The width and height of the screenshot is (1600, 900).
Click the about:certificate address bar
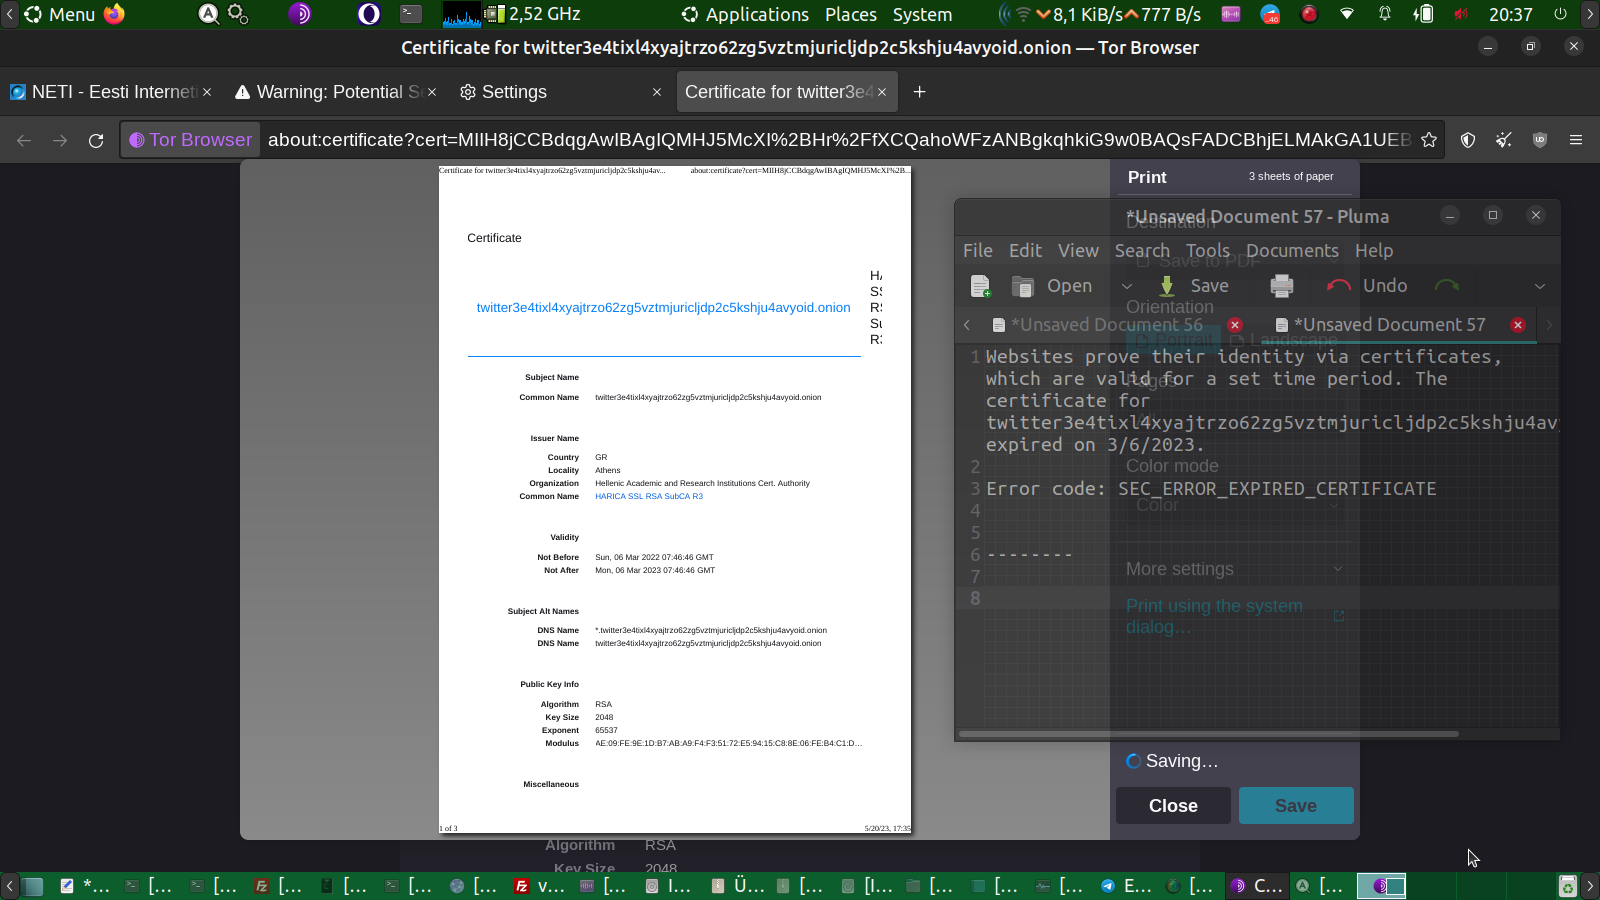coord(839,140)
